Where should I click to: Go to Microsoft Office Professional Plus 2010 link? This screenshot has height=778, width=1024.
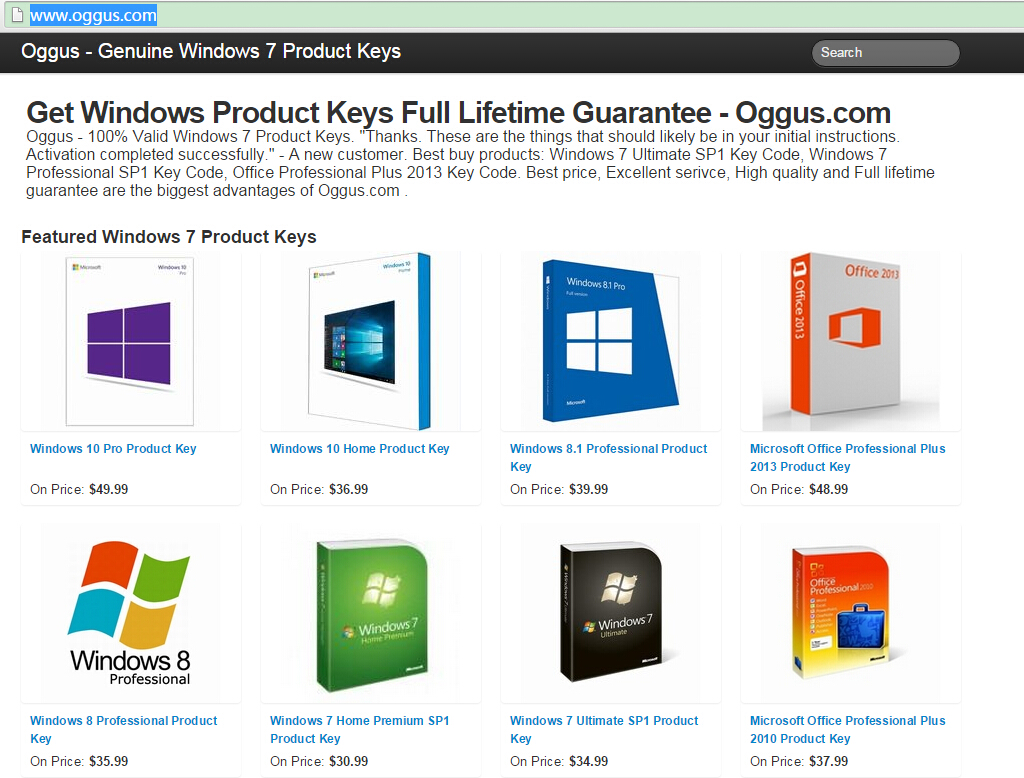coord(848,729)
